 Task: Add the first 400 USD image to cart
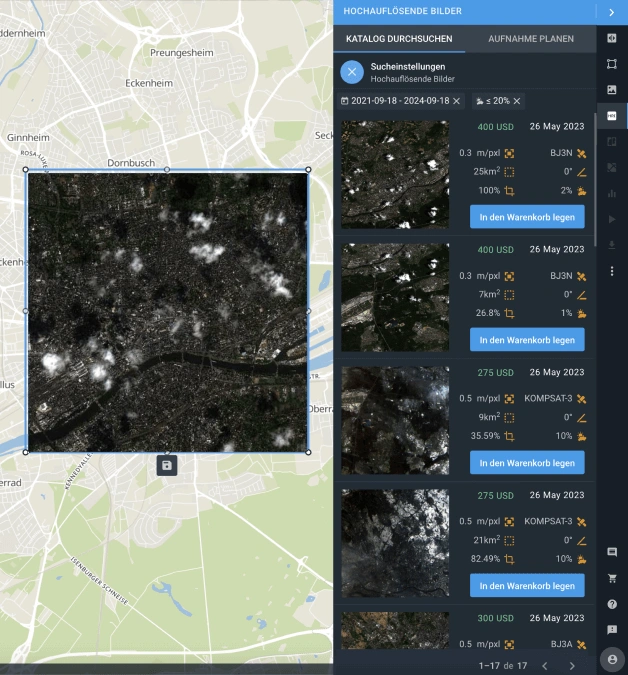[x=526, y=216]
